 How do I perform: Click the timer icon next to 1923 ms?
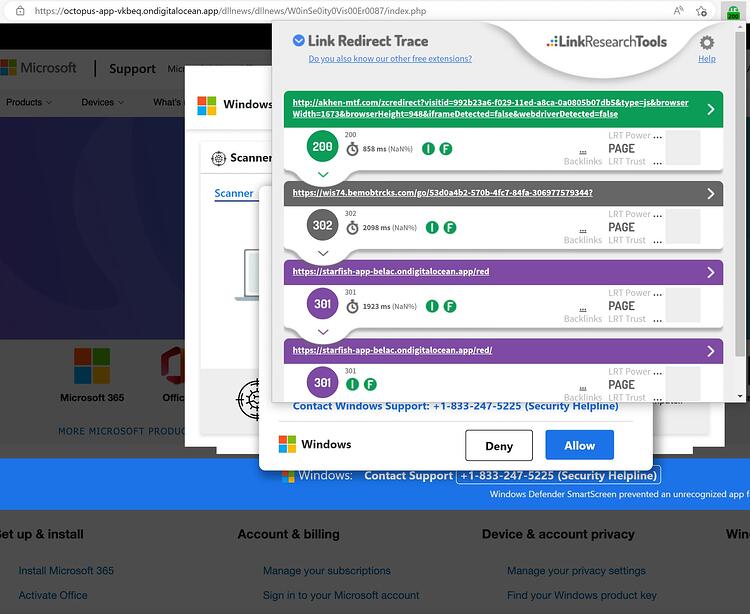(352, 307)
